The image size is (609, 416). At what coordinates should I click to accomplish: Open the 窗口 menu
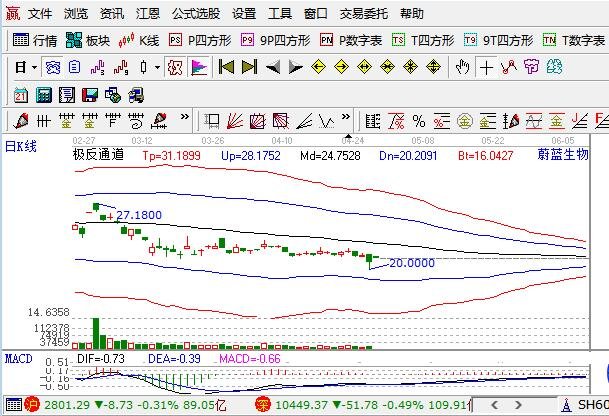coord(315,14)
